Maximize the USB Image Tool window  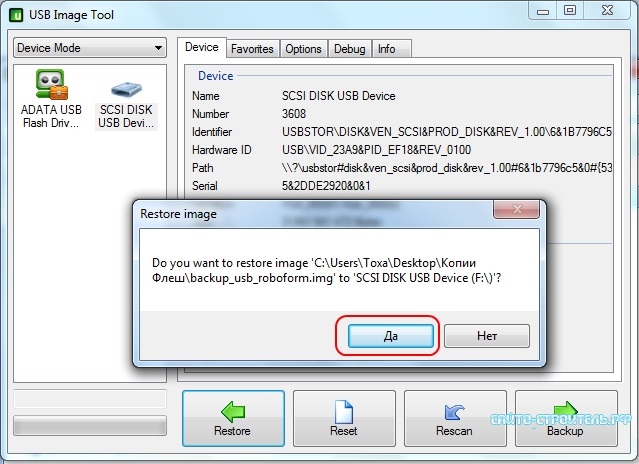[570, 11]
